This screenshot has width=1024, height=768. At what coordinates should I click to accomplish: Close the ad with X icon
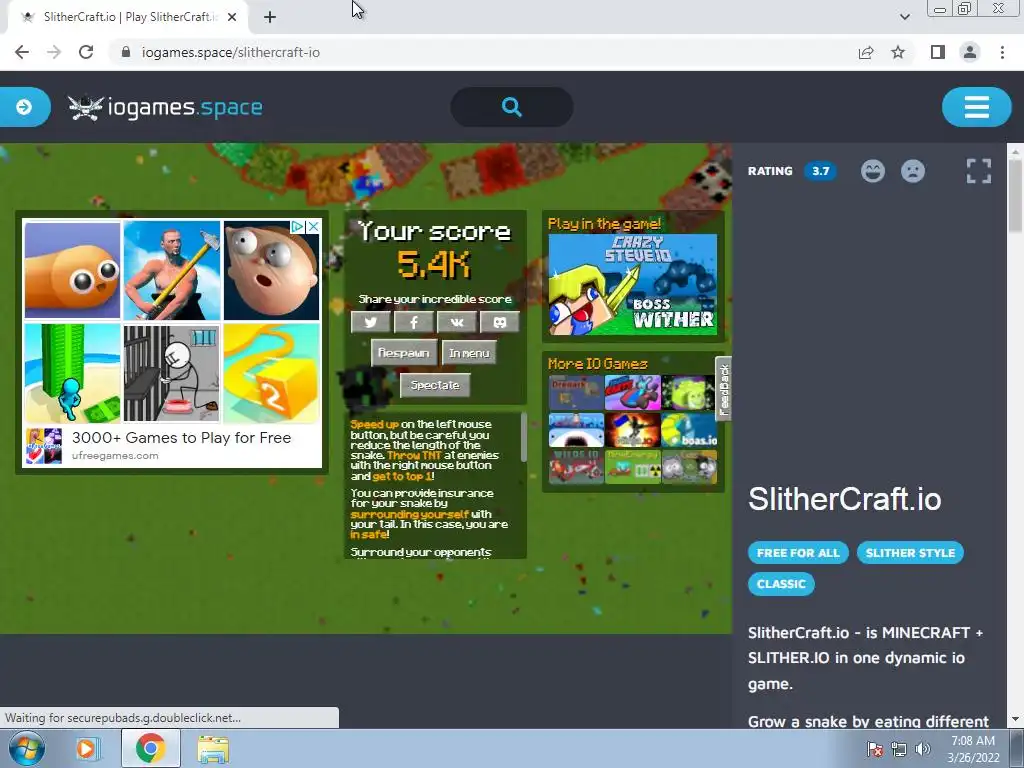(313, 227)
